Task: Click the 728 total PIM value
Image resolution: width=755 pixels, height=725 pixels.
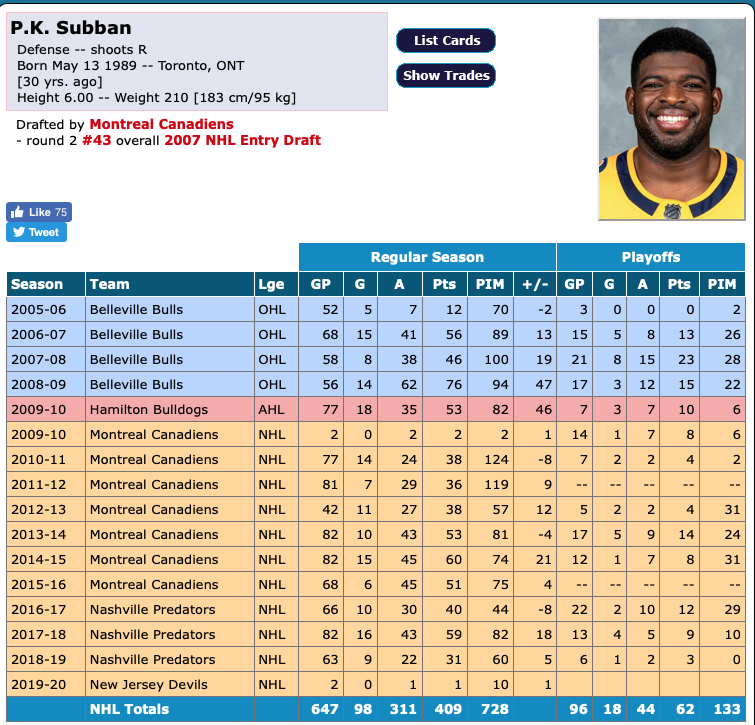Action: [x=495, y=709]
